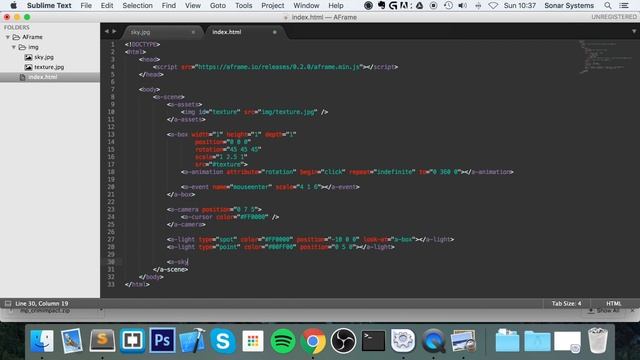This screenshot has height=360, width=640.
Task: Click the Evernote elephant menu bar icon
Action: click(x=382, y=6)
